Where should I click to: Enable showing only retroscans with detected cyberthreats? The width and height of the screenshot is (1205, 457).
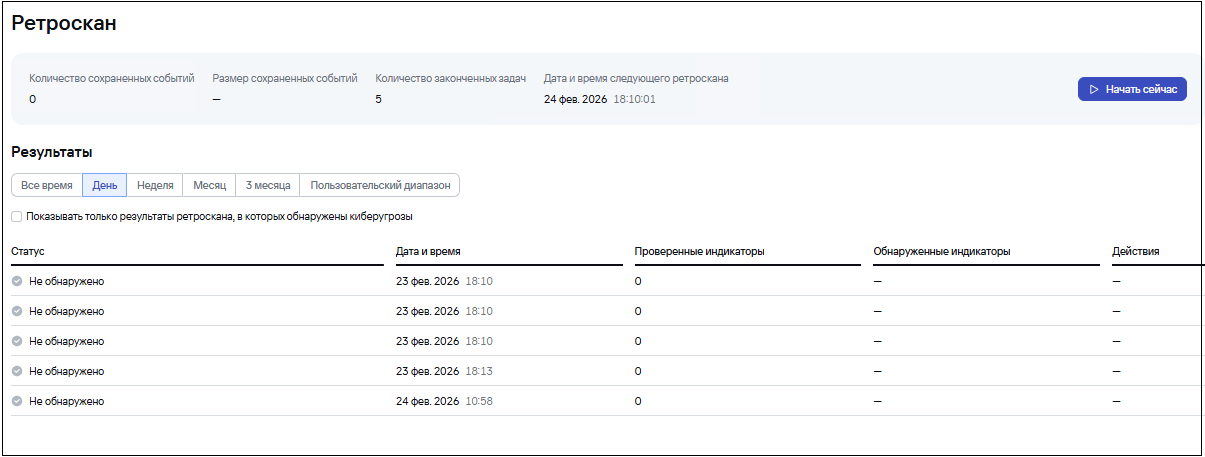(16, 216)
